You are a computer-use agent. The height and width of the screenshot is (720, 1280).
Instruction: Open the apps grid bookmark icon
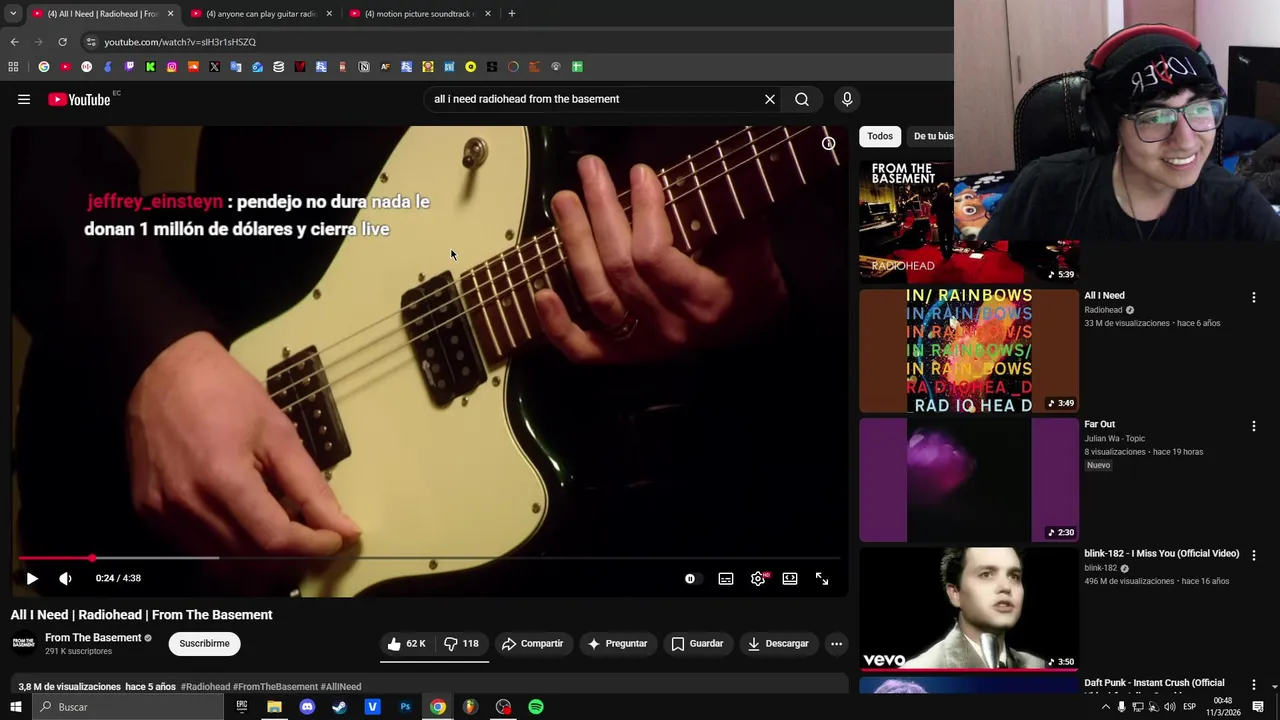click(13, 67)
